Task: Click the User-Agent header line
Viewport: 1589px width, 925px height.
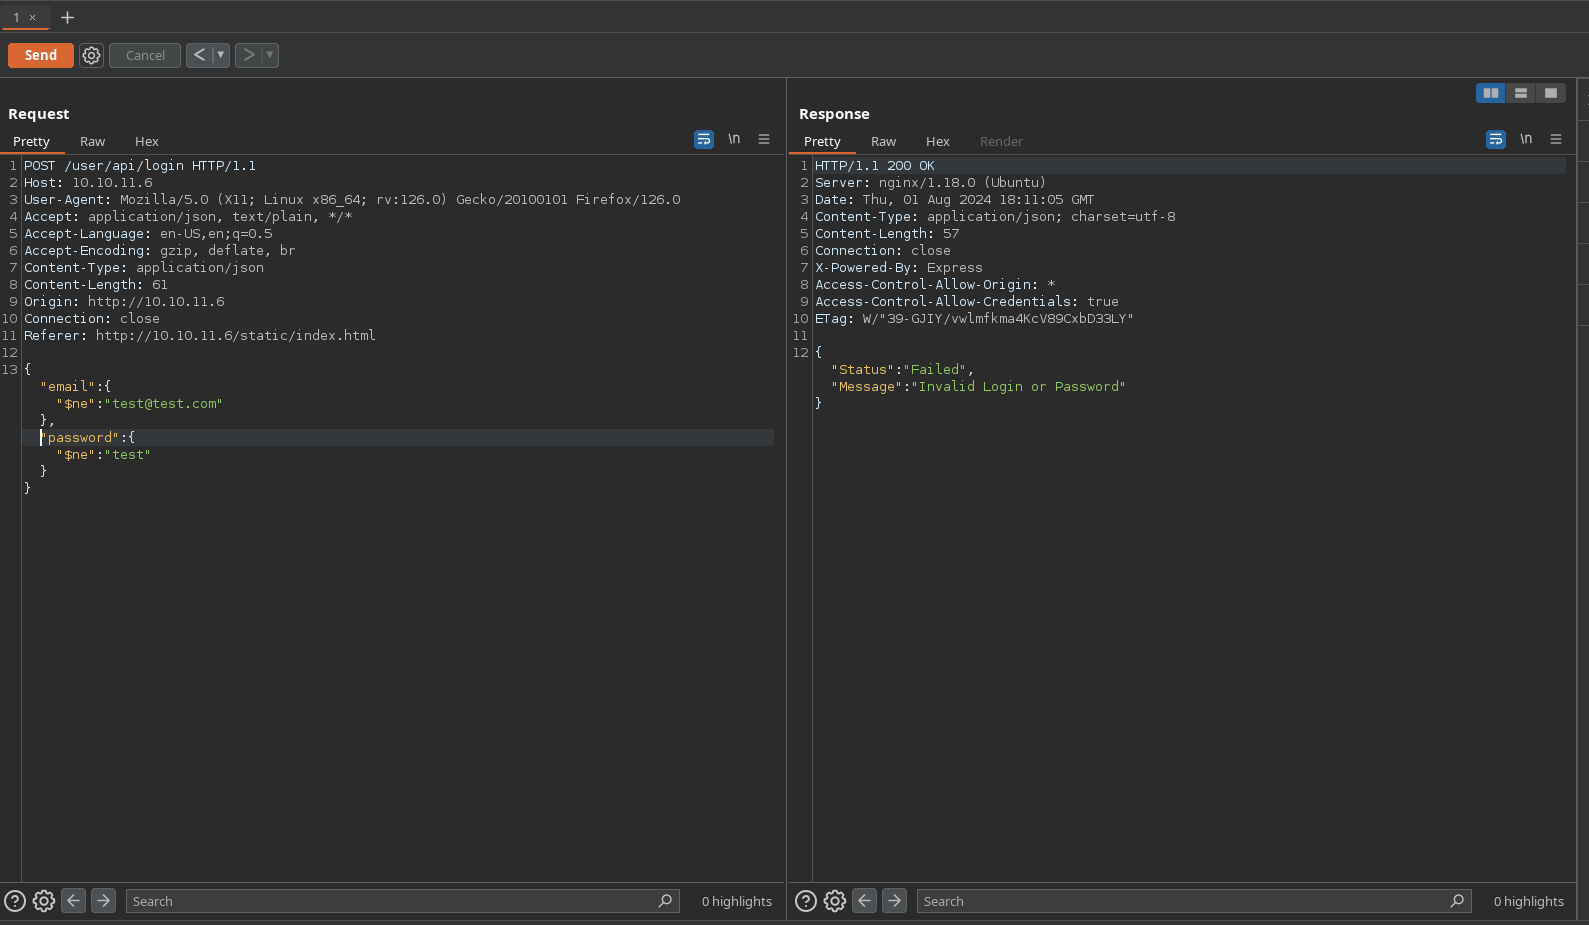Action: 352,200
